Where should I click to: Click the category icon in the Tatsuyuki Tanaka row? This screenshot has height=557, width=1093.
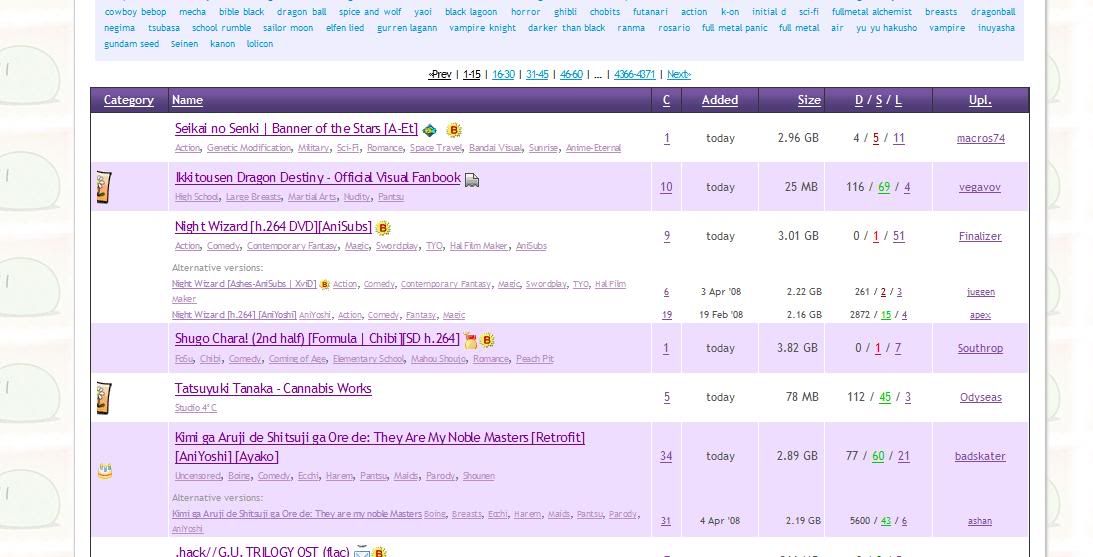pos(104,397)
